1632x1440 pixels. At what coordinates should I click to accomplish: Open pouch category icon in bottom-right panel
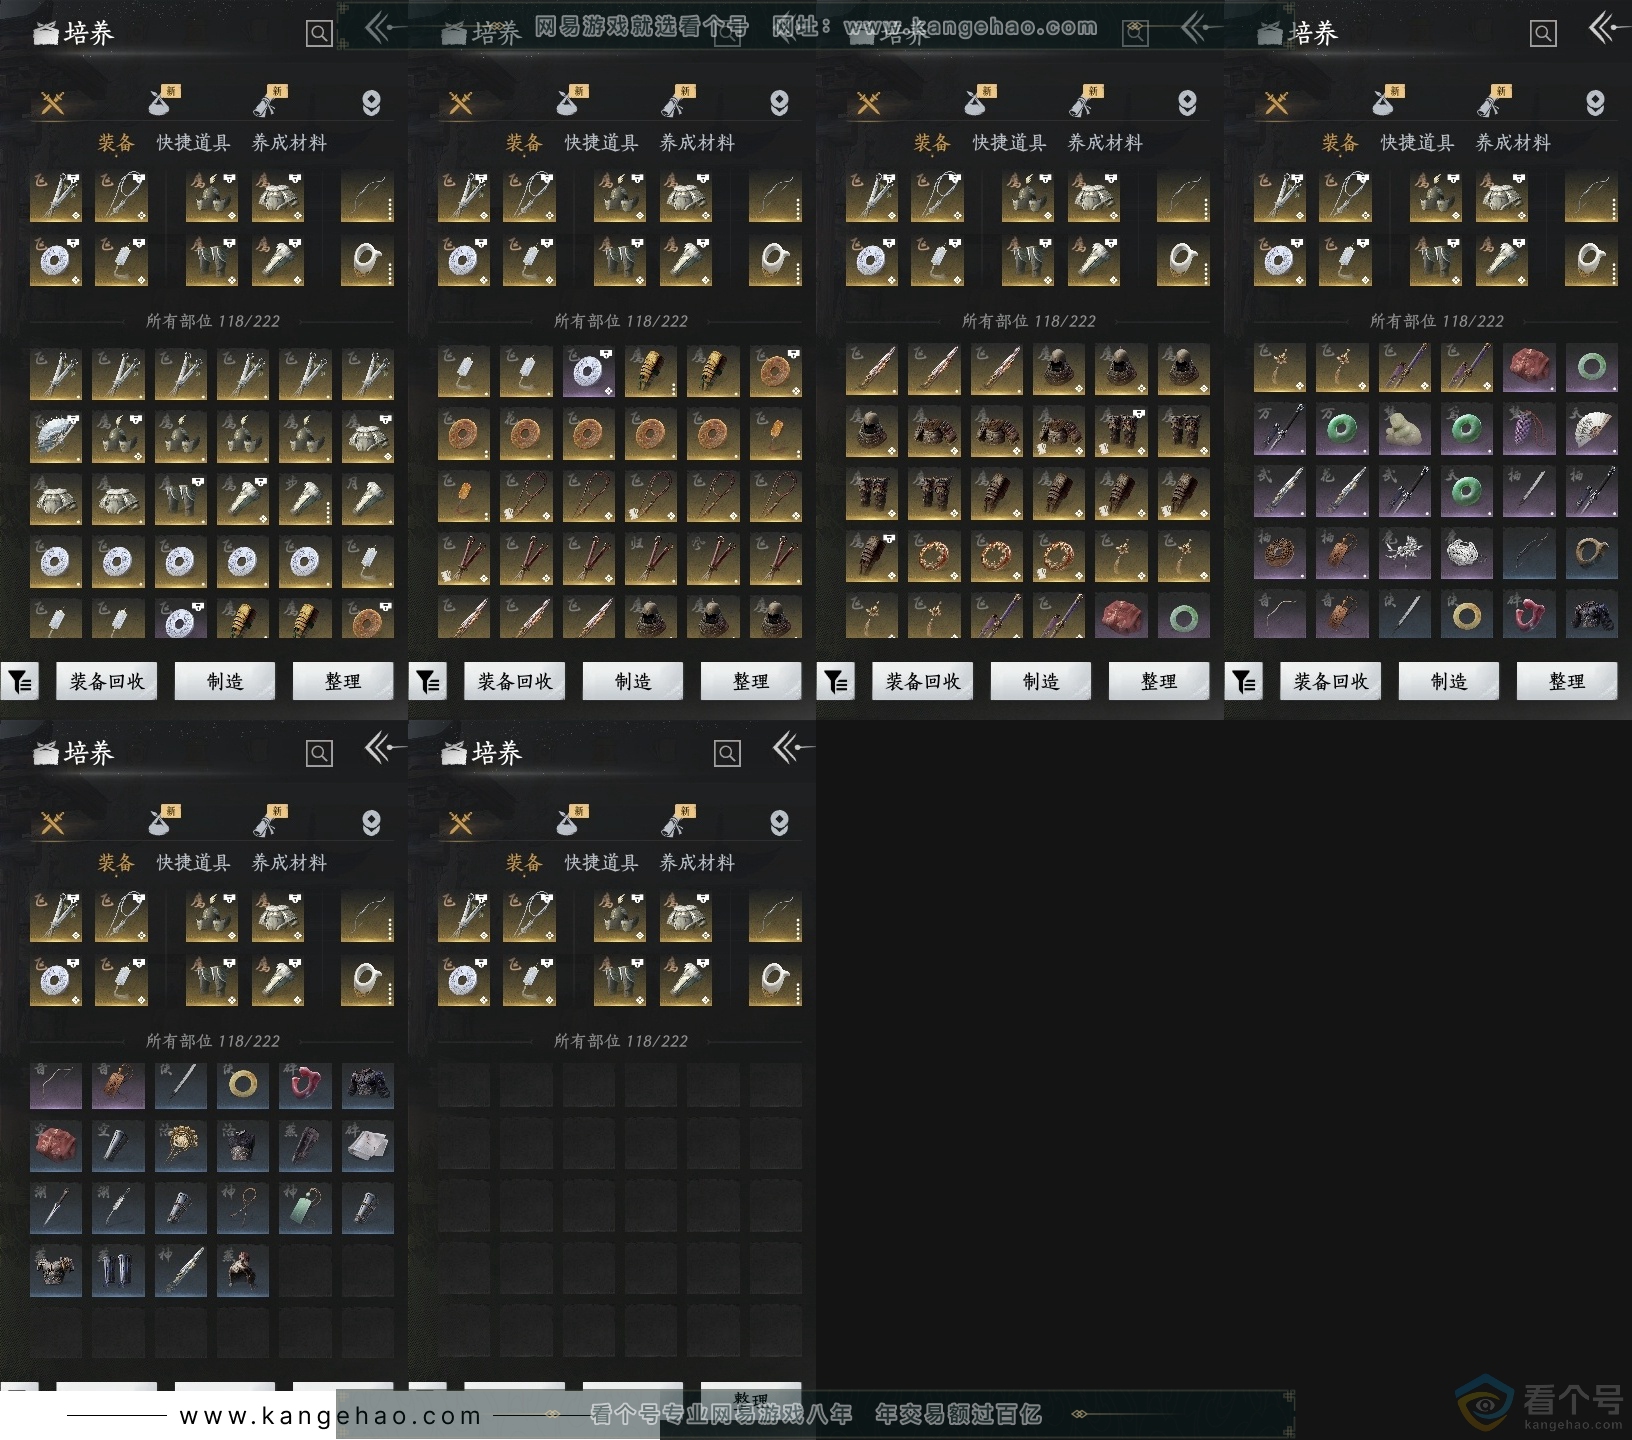point(568,821)
